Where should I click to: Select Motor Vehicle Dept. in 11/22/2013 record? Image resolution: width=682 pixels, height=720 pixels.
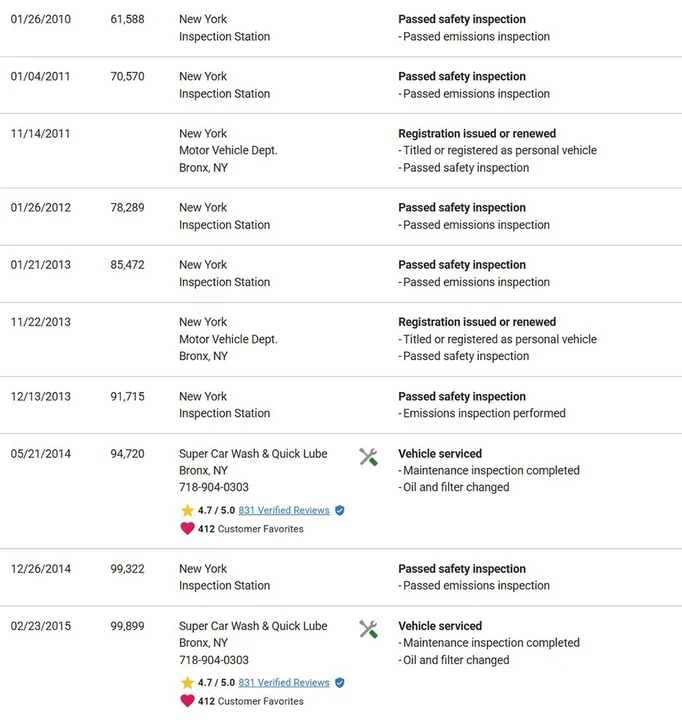point(228,339)
